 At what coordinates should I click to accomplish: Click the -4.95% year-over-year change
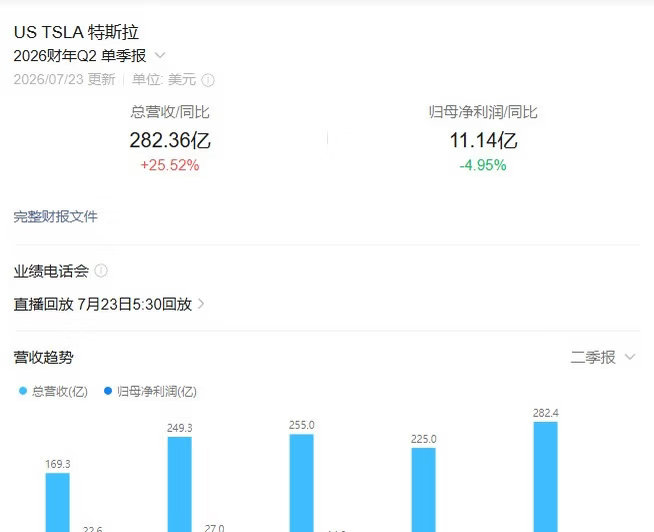[483, 165]
